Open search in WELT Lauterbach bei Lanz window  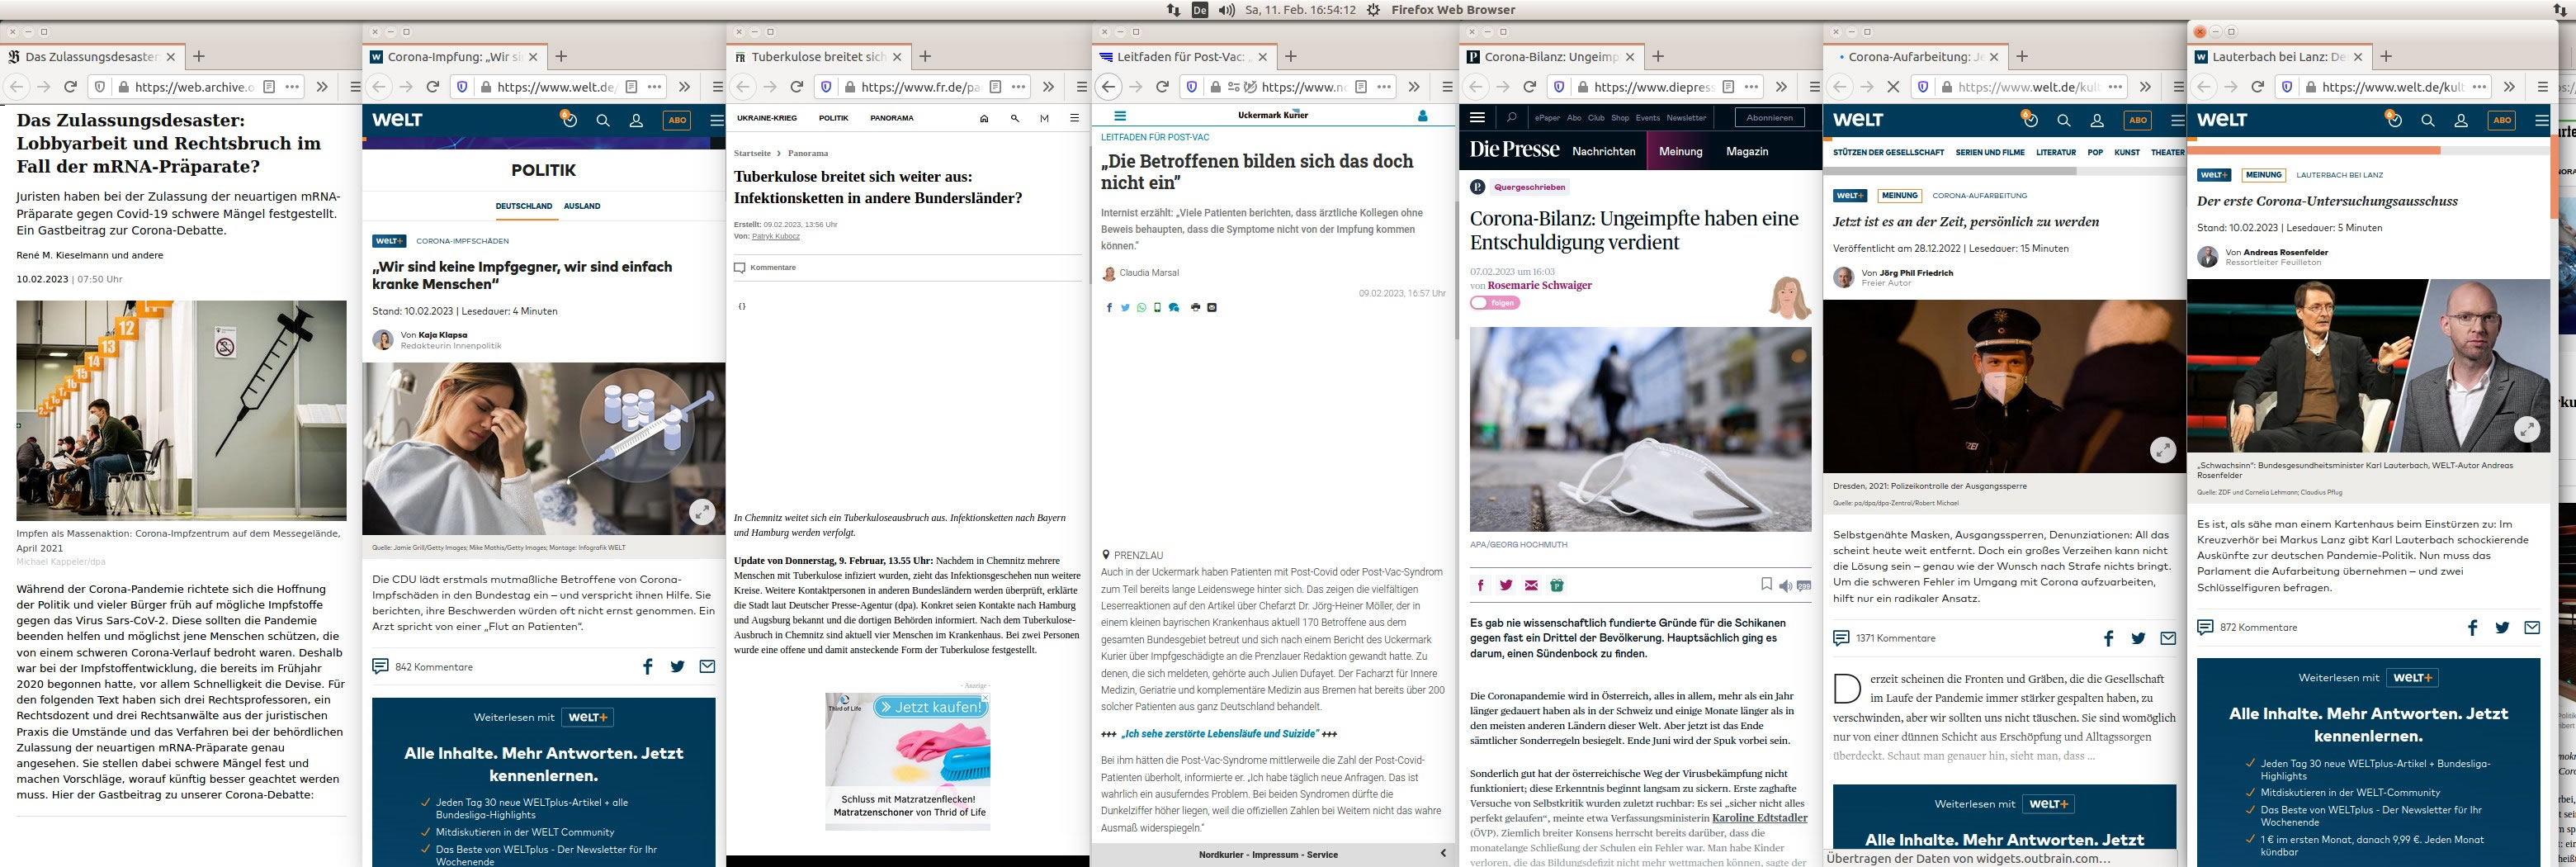coord(2427,120)
